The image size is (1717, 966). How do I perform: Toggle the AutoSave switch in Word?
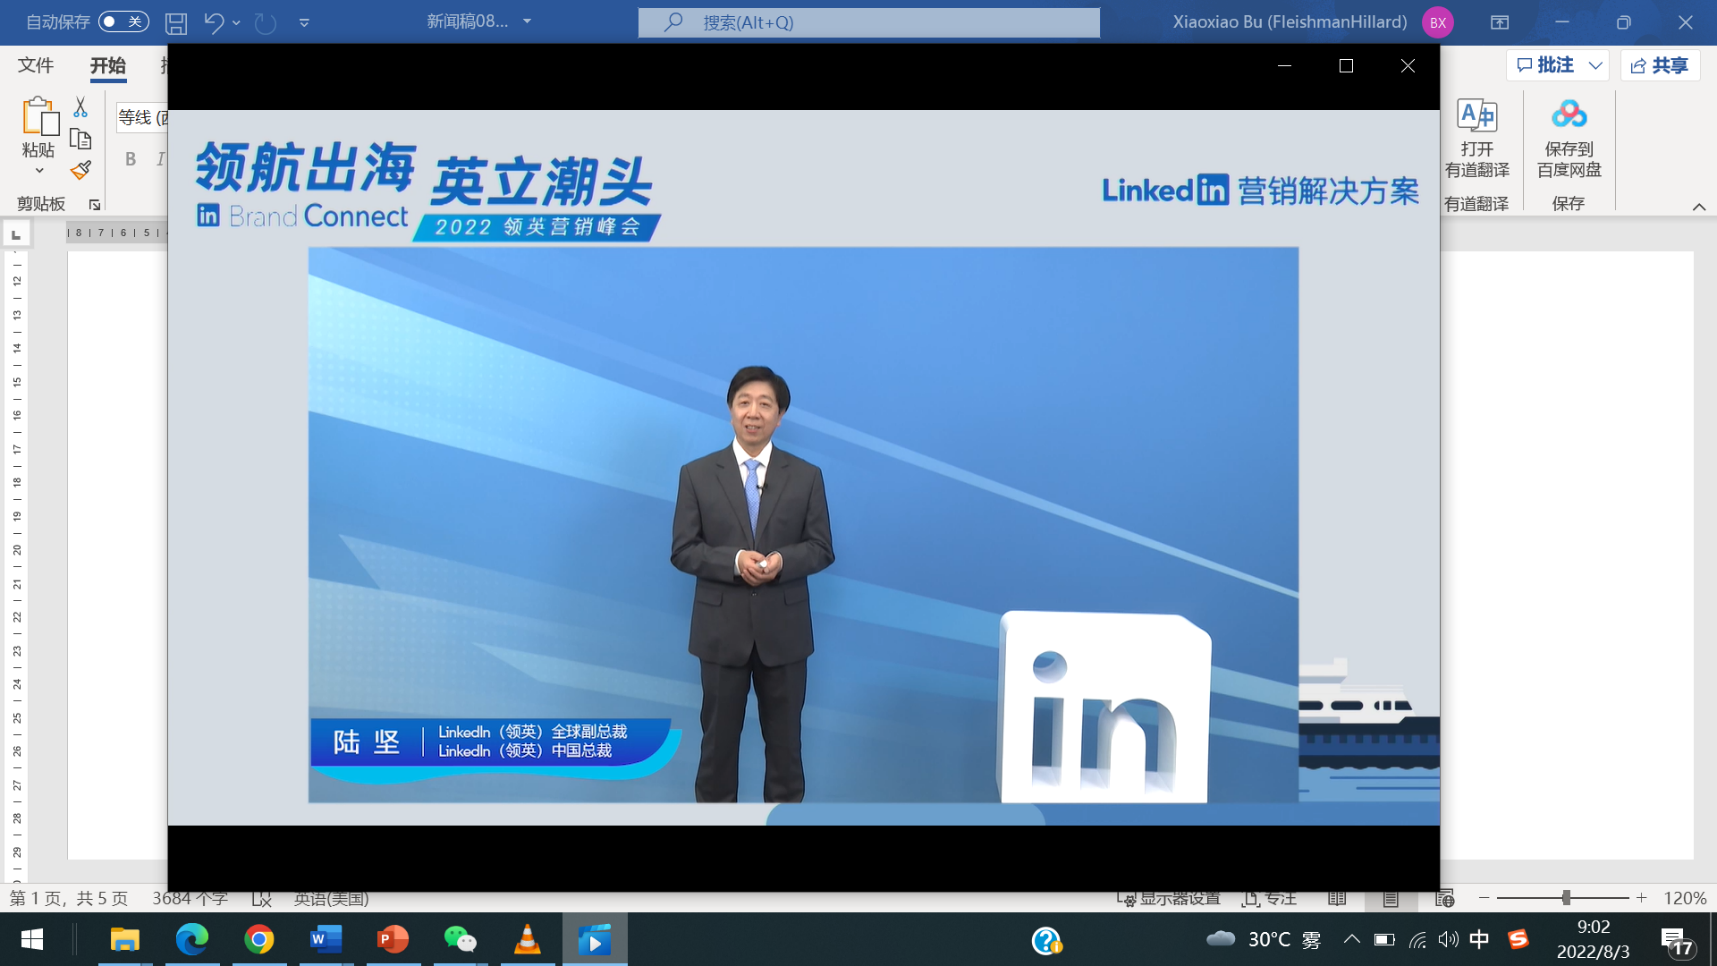123,21
